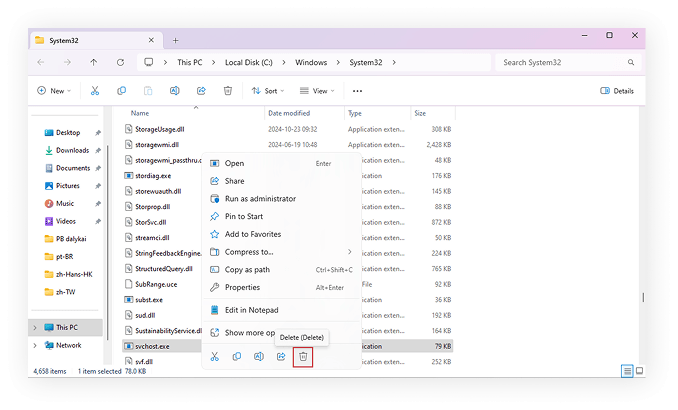
Task: Go up one folder with Up arrow
Action: click(x=94, y=62)
